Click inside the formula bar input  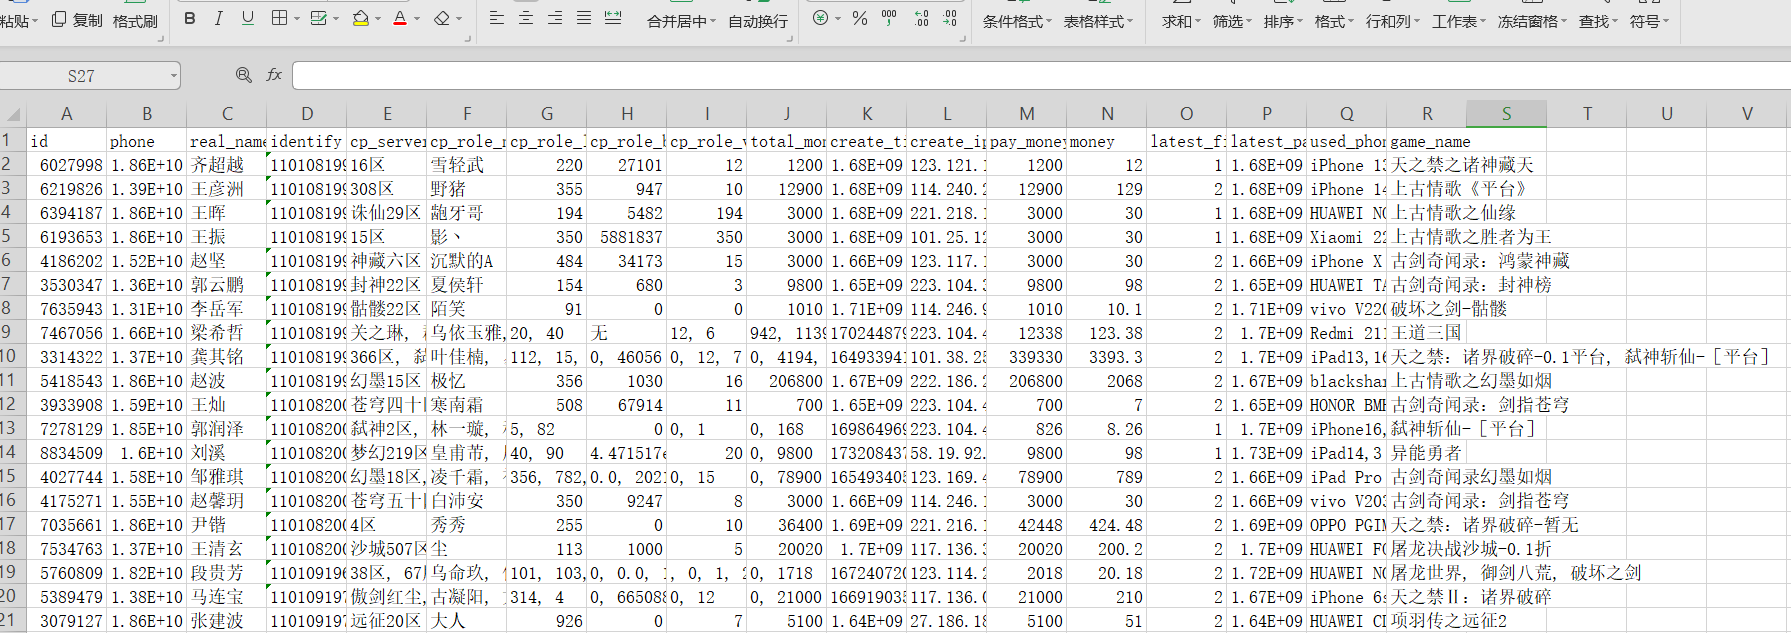point(1000,76)
